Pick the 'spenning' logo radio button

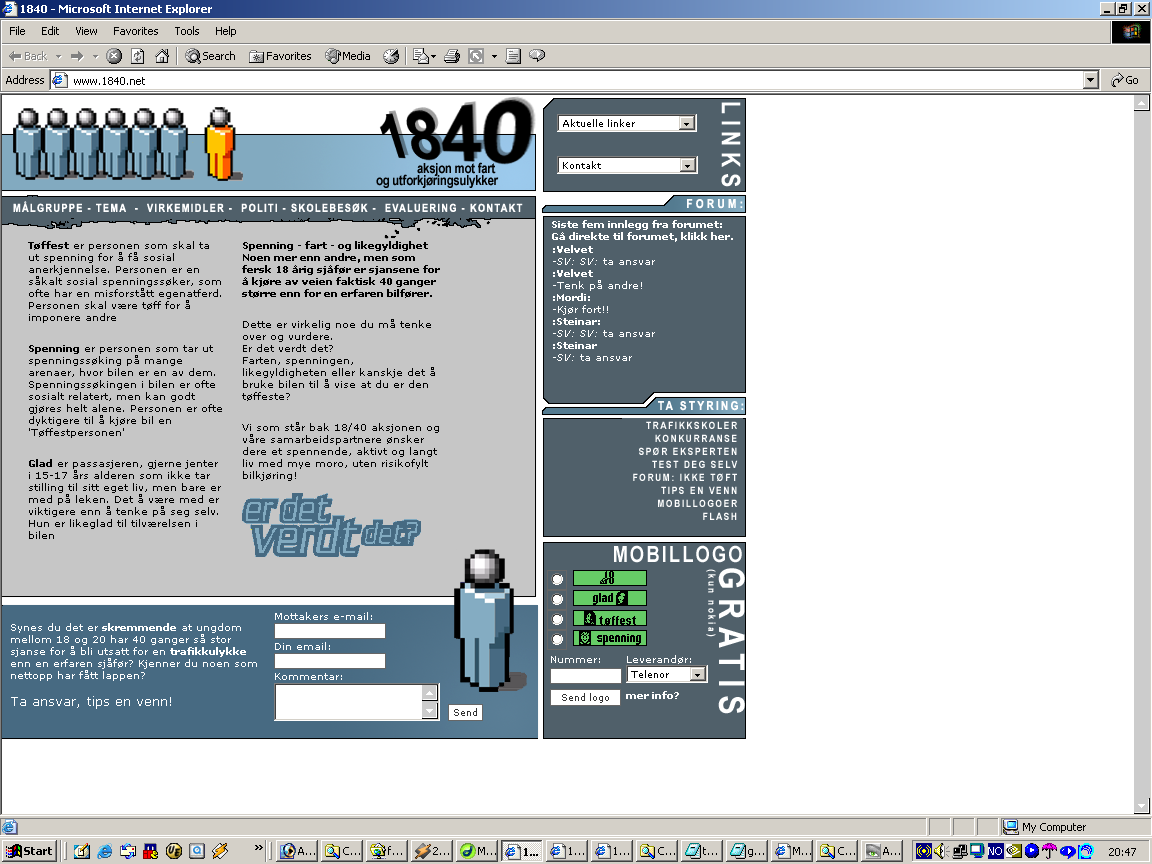coord(557,640)
